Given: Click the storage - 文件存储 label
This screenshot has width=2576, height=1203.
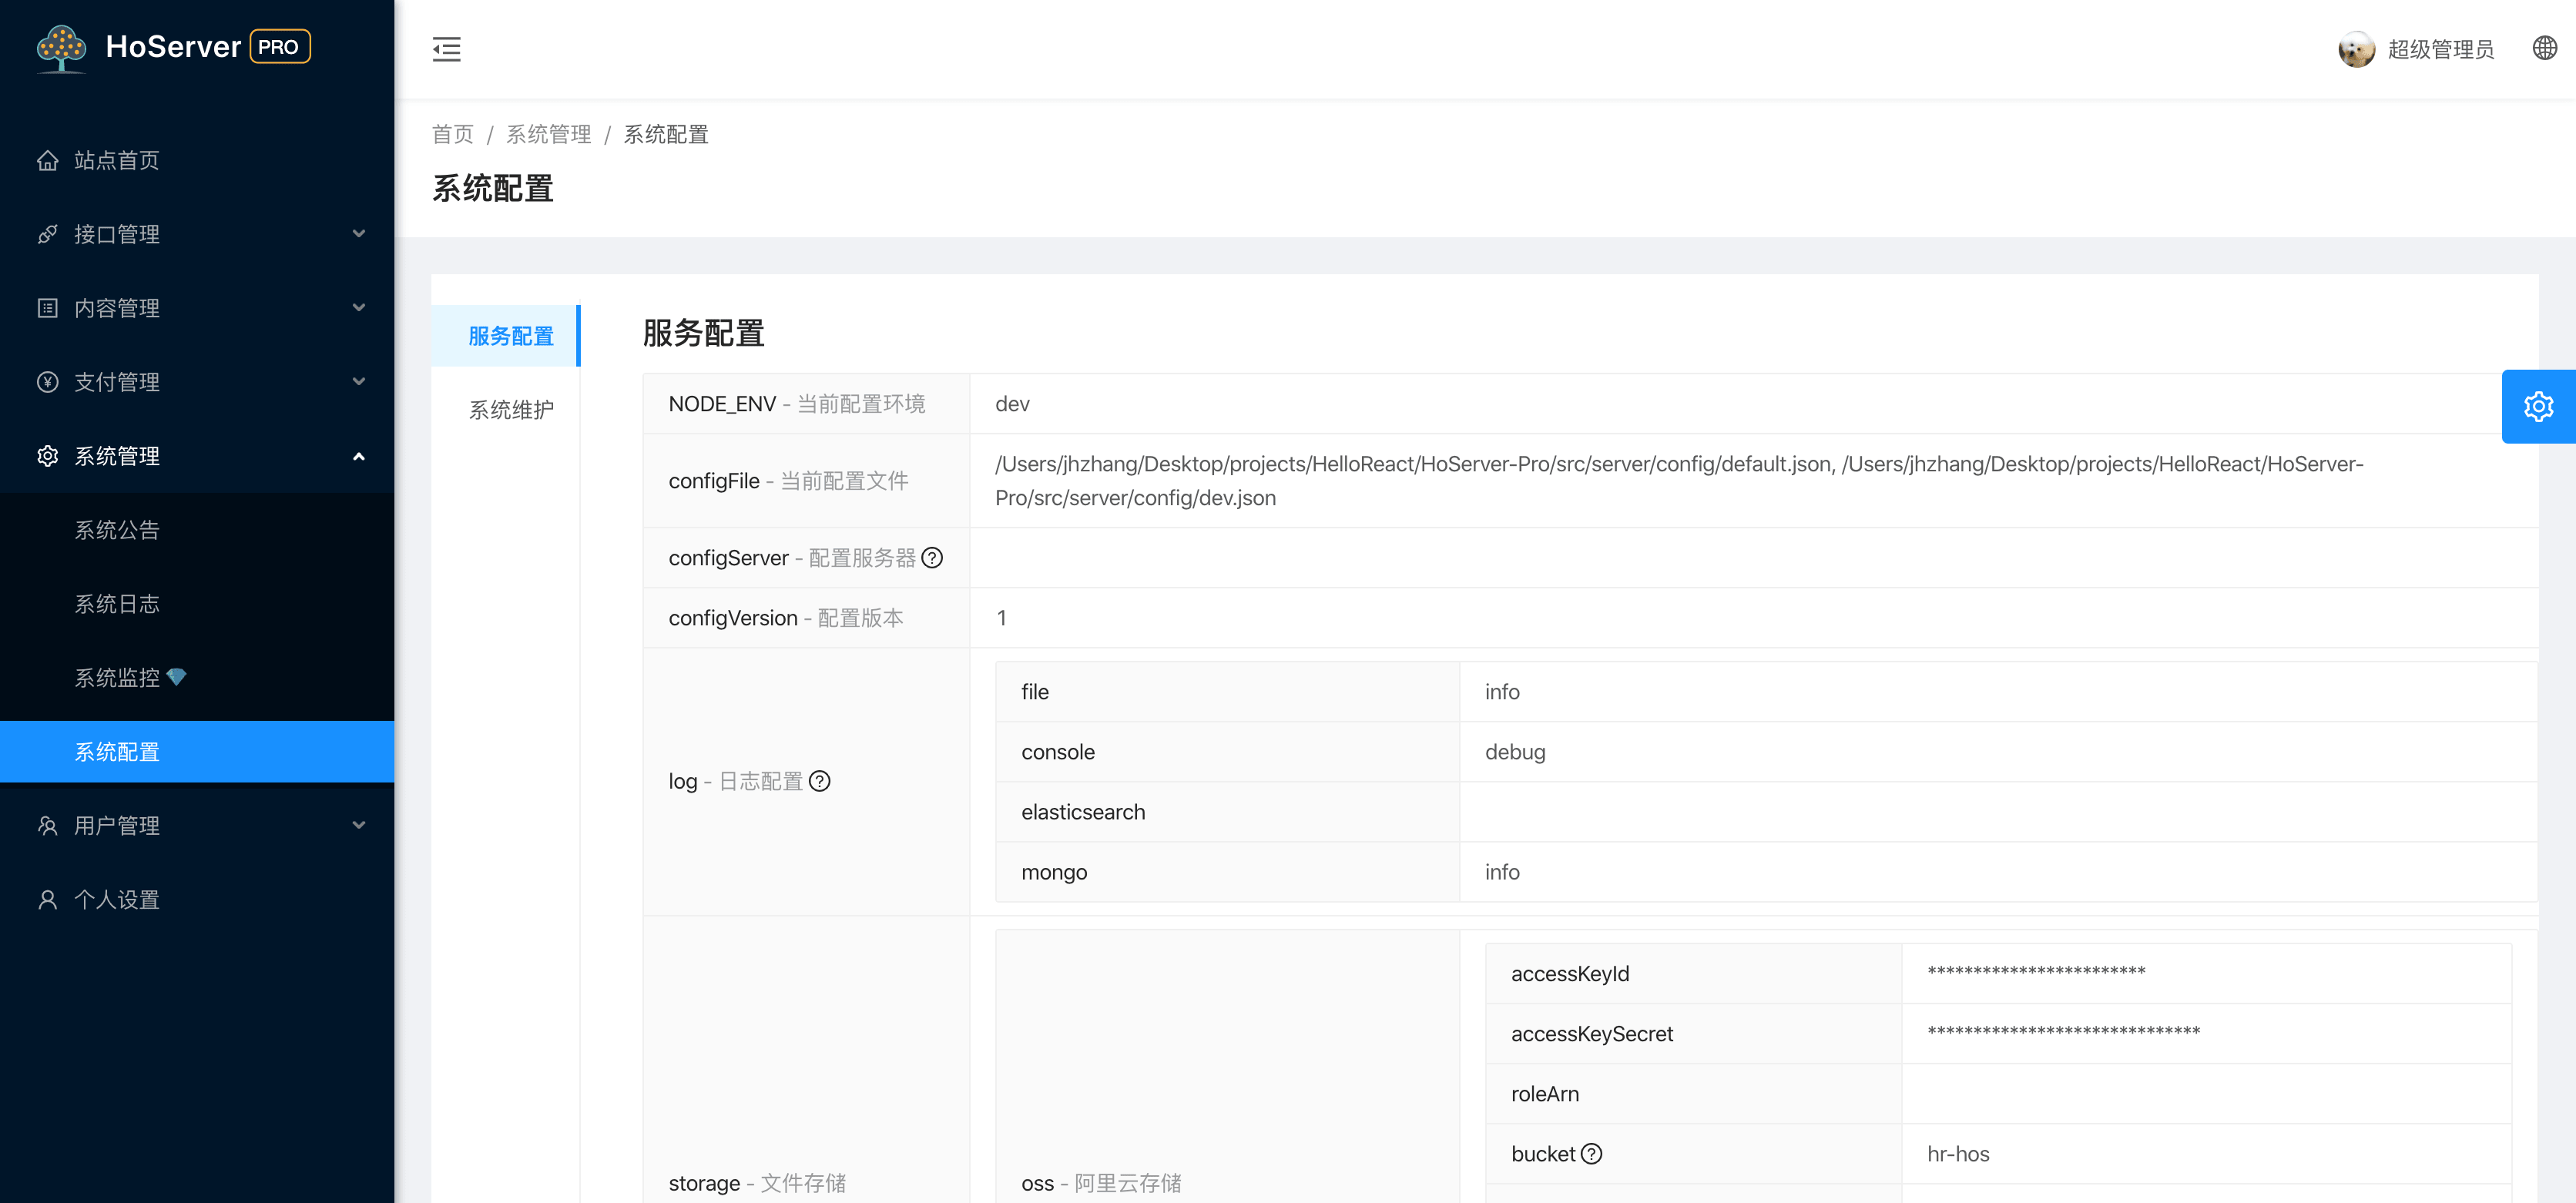Looking at the screenshot, I should tap(757, 1183).
